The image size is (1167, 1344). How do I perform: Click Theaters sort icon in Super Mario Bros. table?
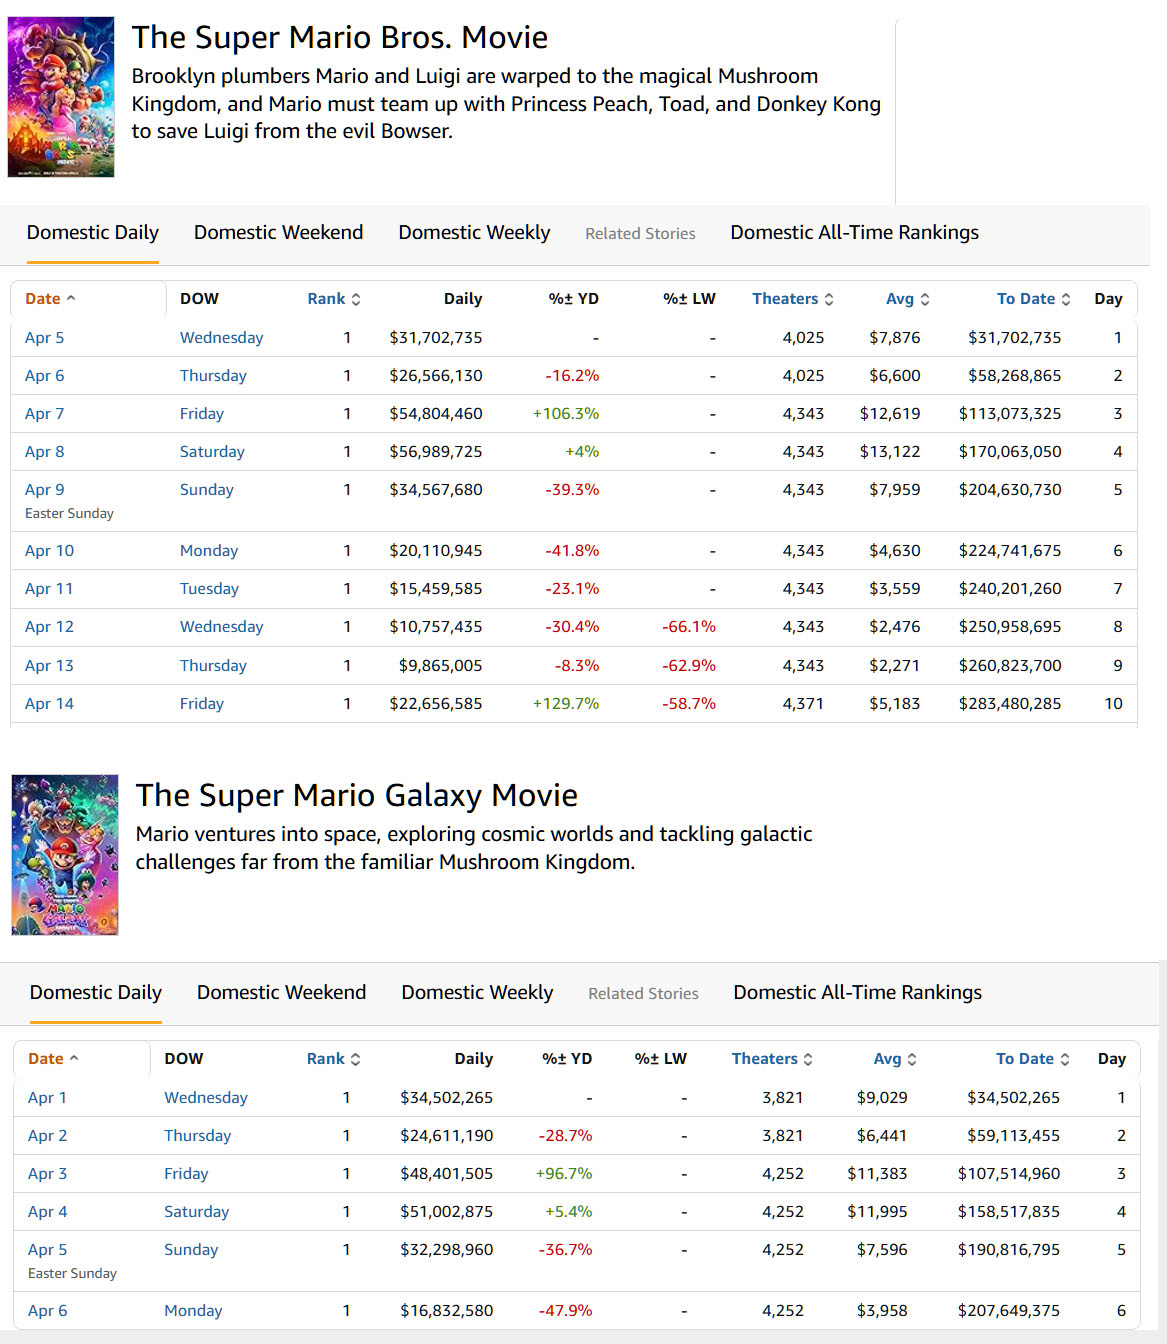click(829, 299)
